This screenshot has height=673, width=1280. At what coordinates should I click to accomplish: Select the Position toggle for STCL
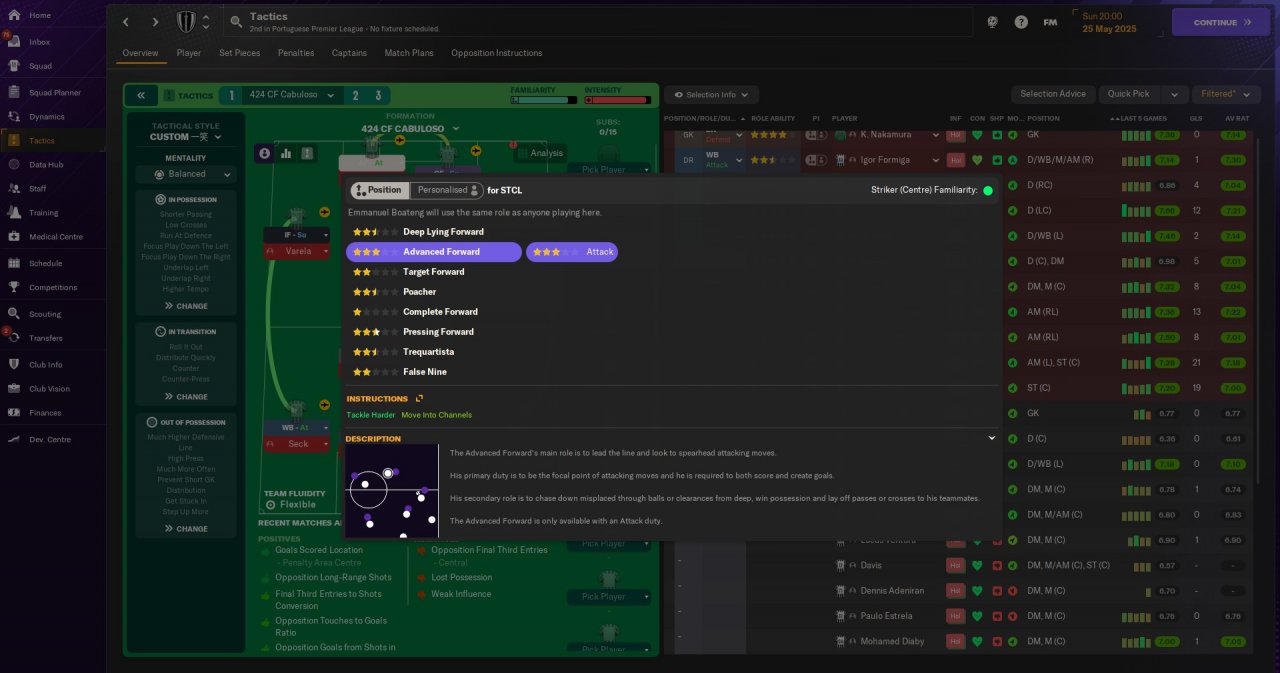pyautogui.click(x=378, y=190)
